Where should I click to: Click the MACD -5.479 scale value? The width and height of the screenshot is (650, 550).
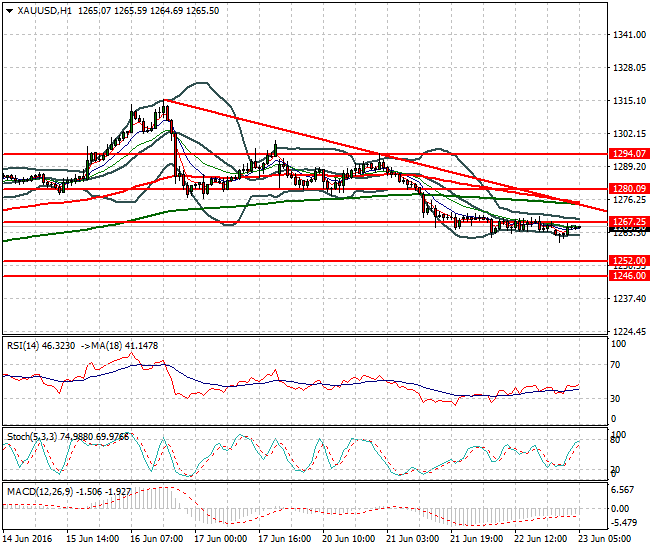click(624, 523)
